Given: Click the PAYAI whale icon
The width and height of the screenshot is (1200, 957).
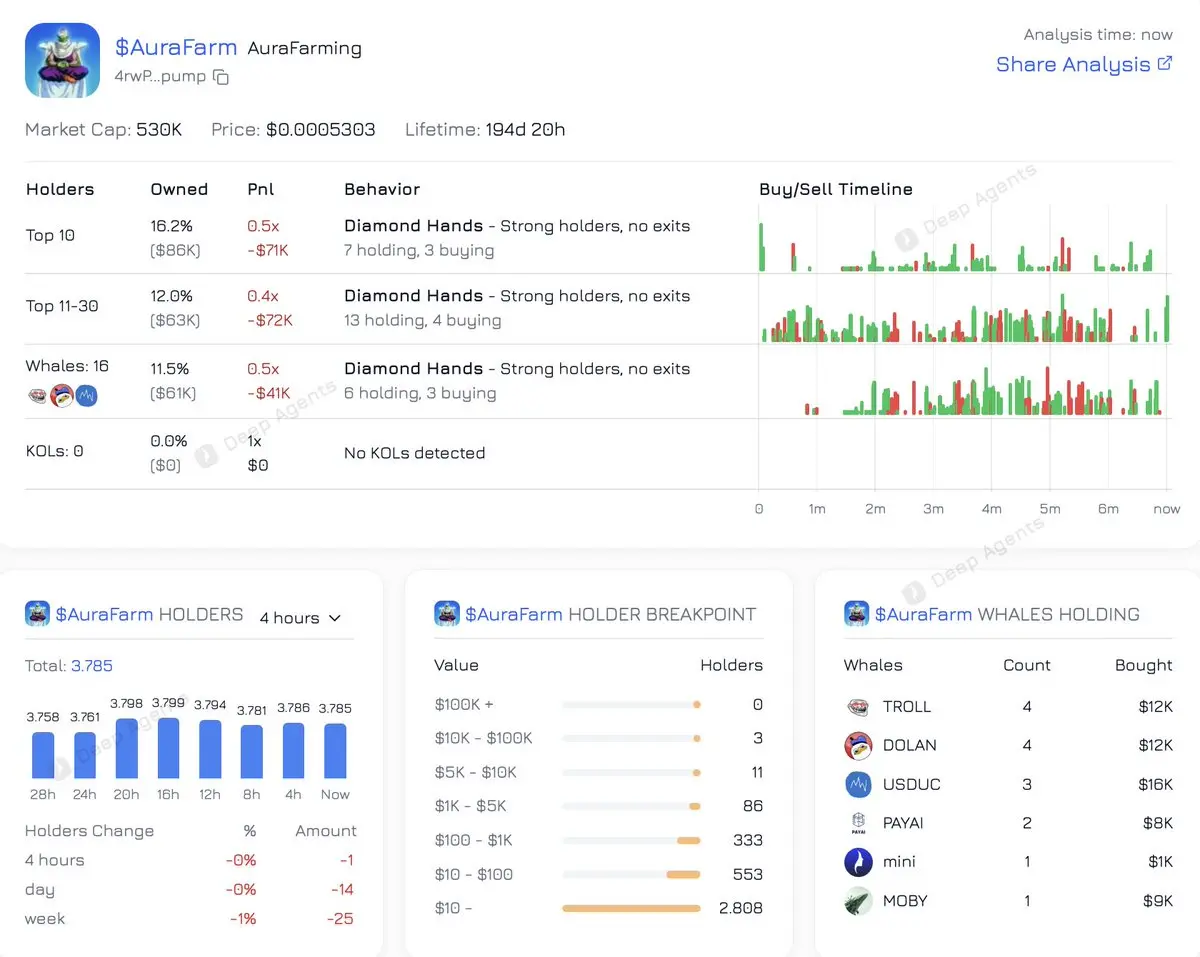Looking at the screenshot, I should click(x=858, y=824).
